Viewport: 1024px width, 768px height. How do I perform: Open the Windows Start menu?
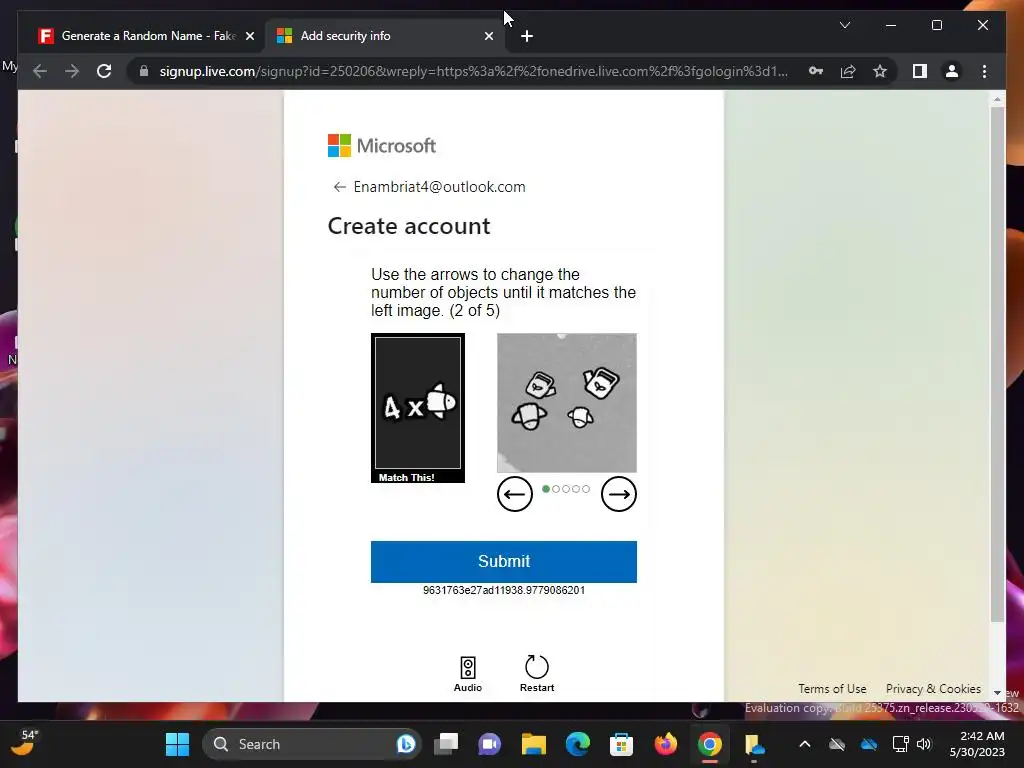[x=177, y=744]
